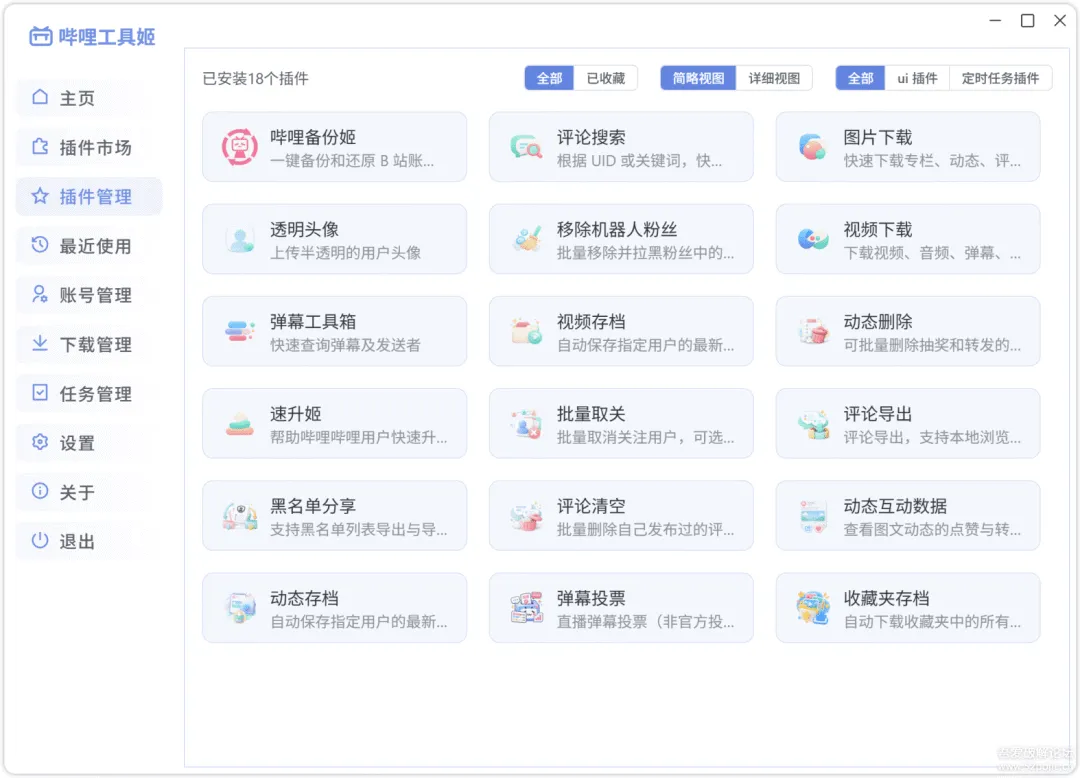Click description 上传半透明的用户头像
Image resolution: width=1080 pixels, height=778 pixels.
(x=345, y=253)
